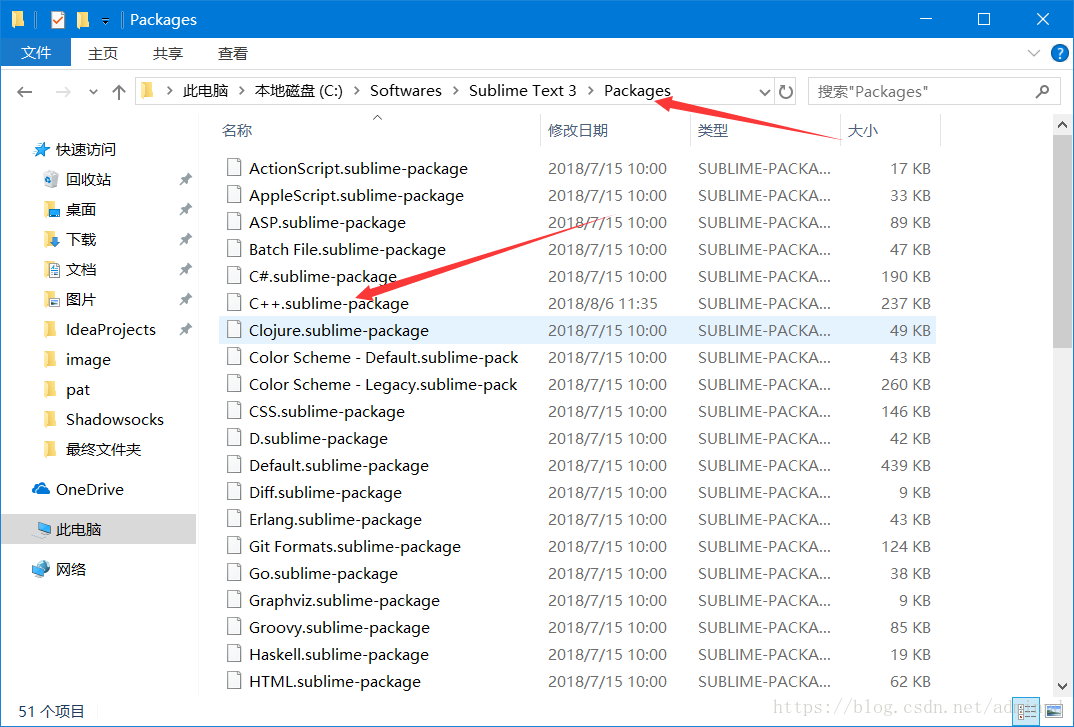Click the file list scroll down arrow
This screenshot has height=727, width=1074.
click(x=1062, y=686)
